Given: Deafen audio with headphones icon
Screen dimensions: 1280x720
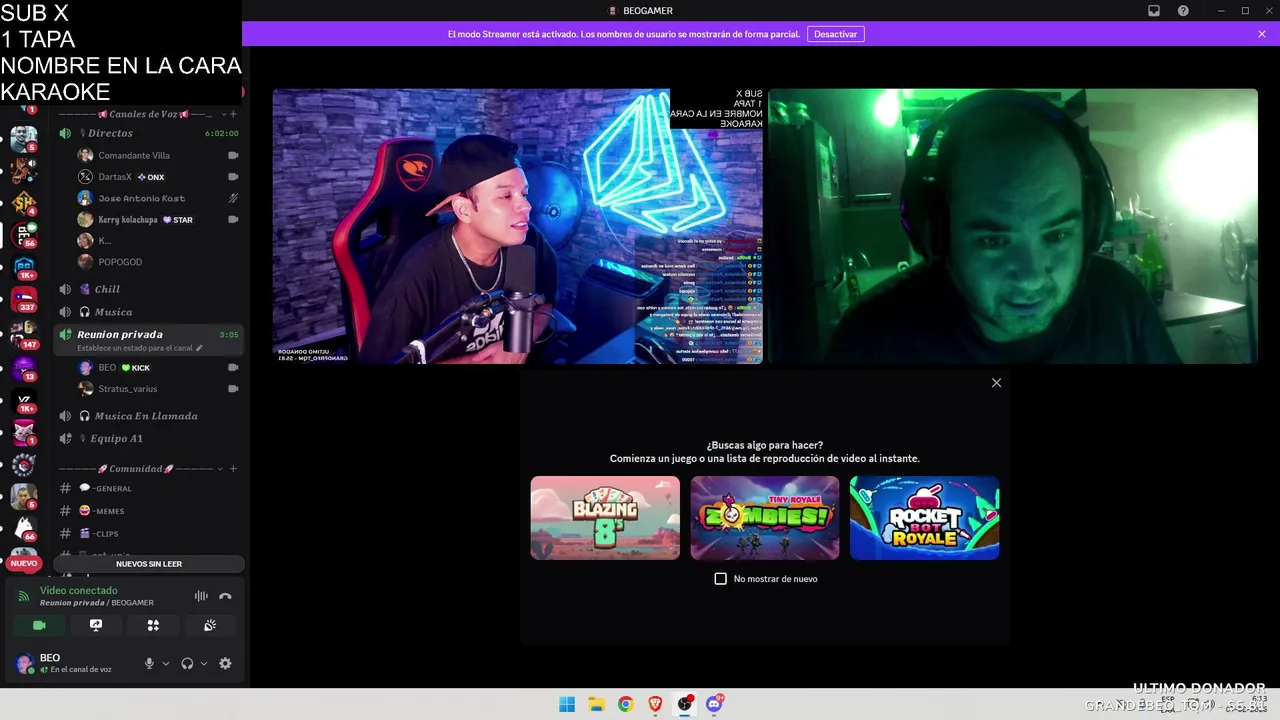Looking at the screenshot, I should pyautogui.click(x=187, y=663).
